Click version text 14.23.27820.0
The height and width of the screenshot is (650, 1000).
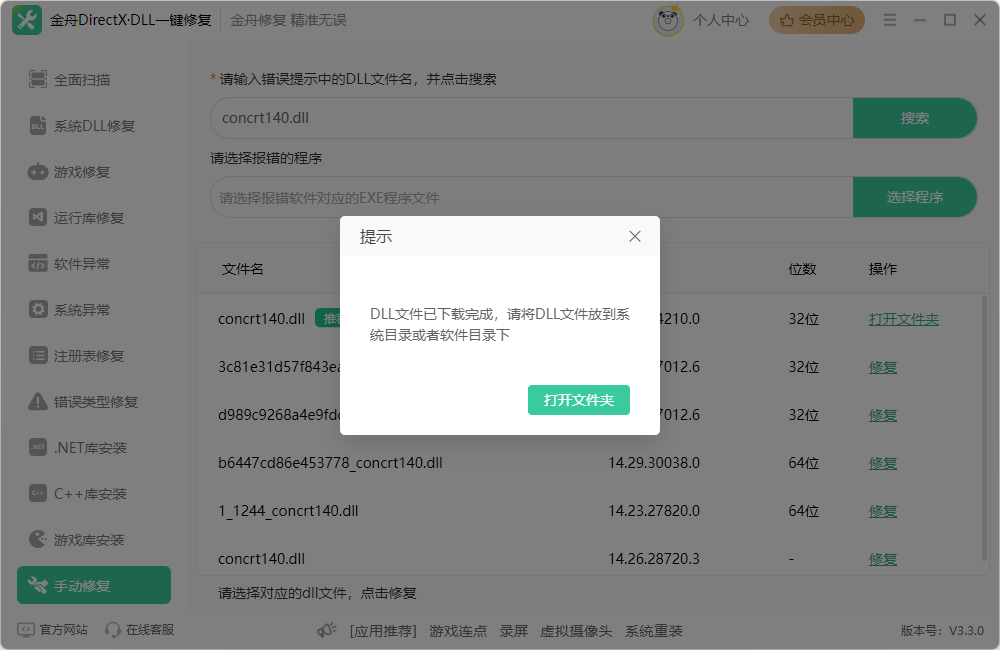pos(654,511)
